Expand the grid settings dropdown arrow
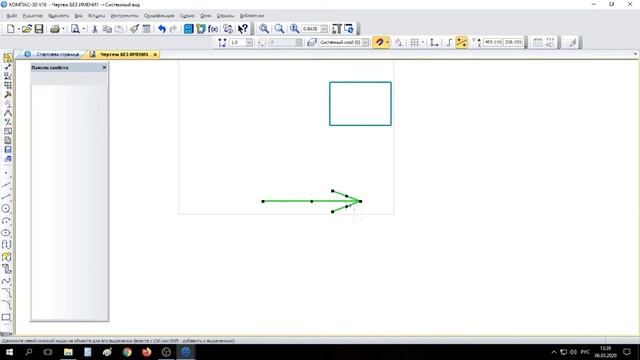The height and width of the screenshot is (360, 640). coord(423,42)
